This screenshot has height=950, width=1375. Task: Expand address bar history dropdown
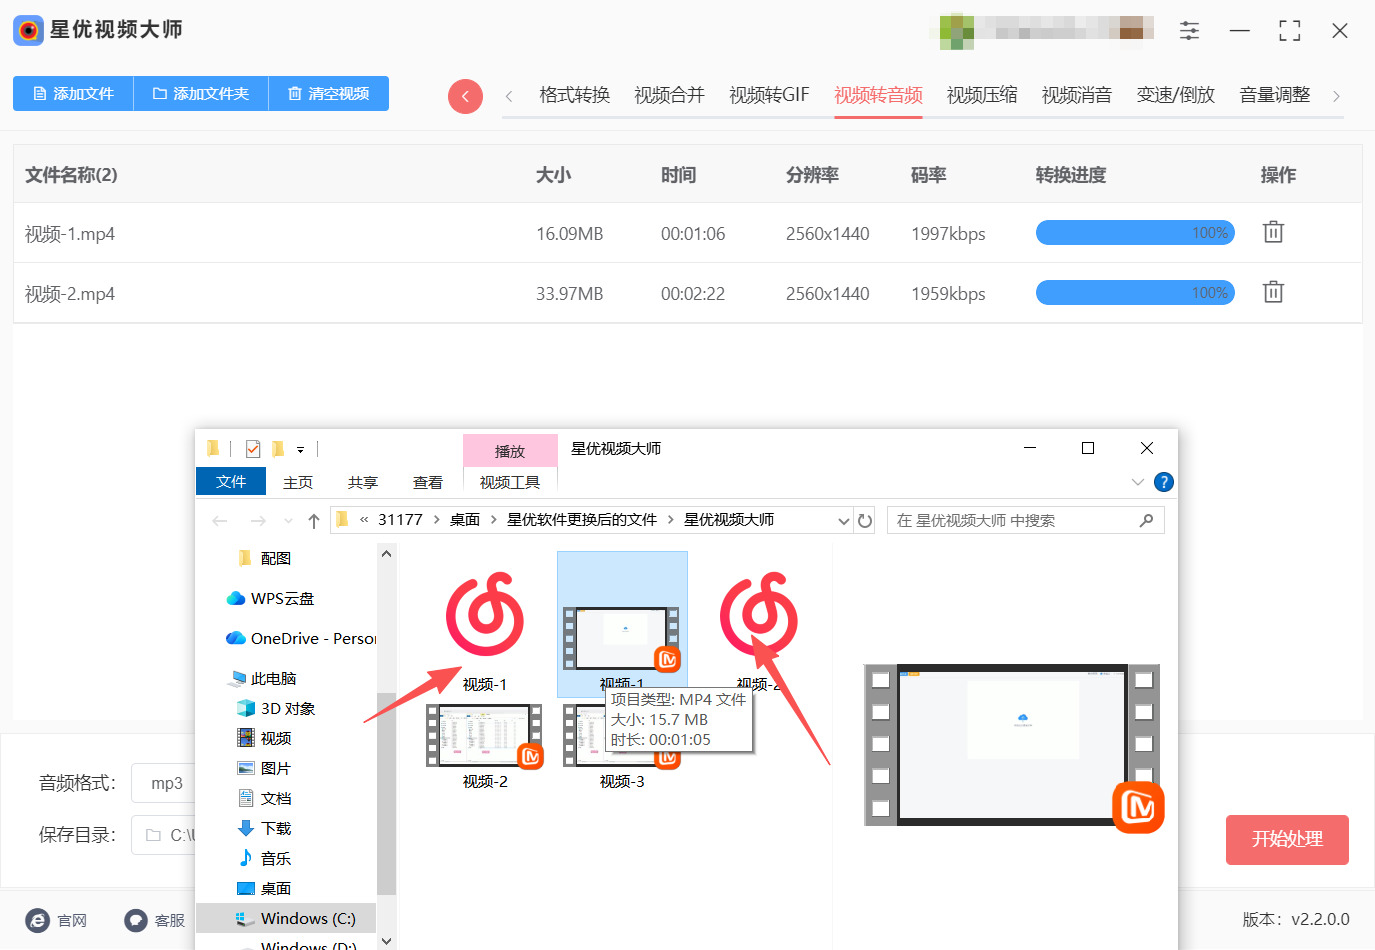click(x=844, y=521)
